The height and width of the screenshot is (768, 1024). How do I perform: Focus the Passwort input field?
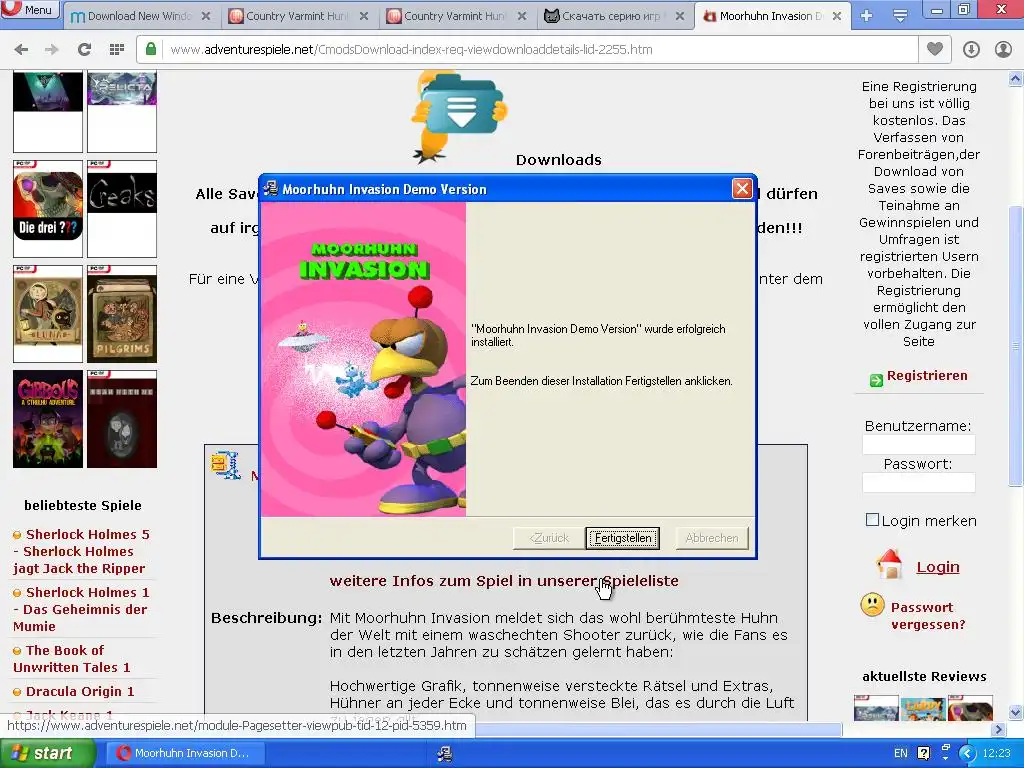[918, 483]
